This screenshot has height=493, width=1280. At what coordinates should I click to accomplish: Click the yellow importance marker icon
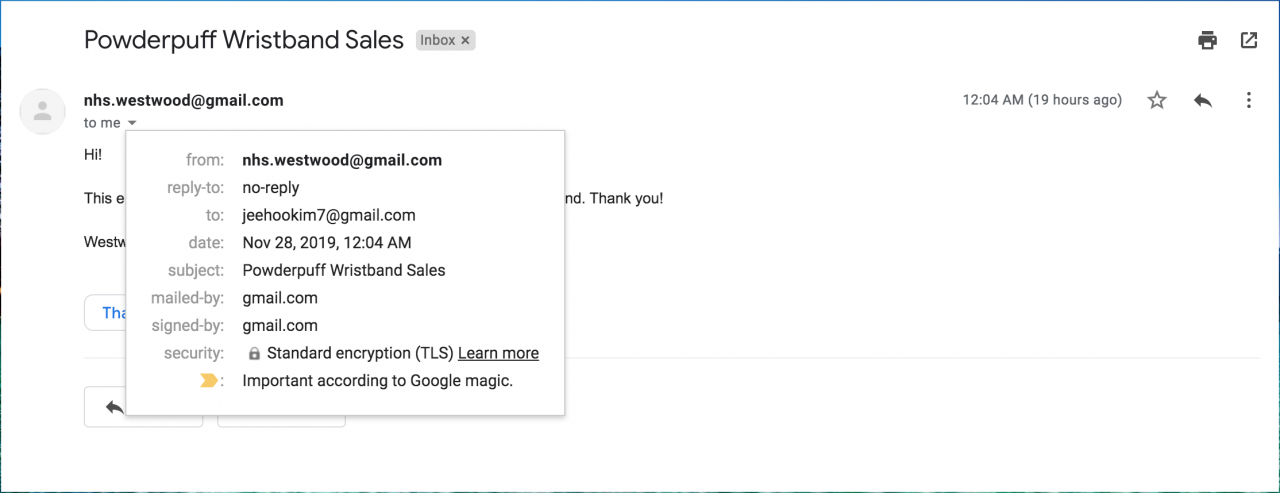[x=209, y=381]
